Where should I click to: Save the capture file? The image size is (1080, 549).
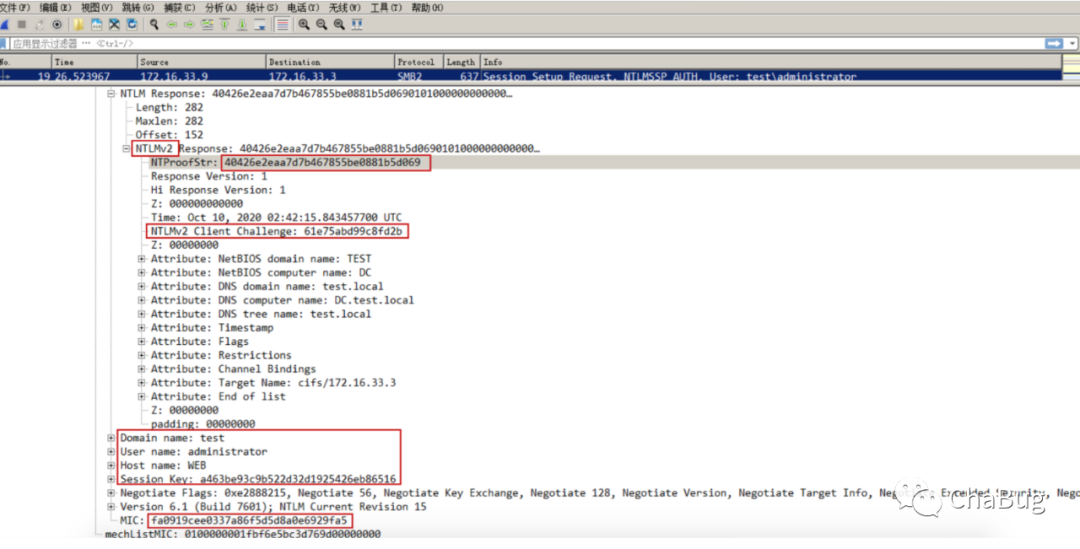click(96, 25)
